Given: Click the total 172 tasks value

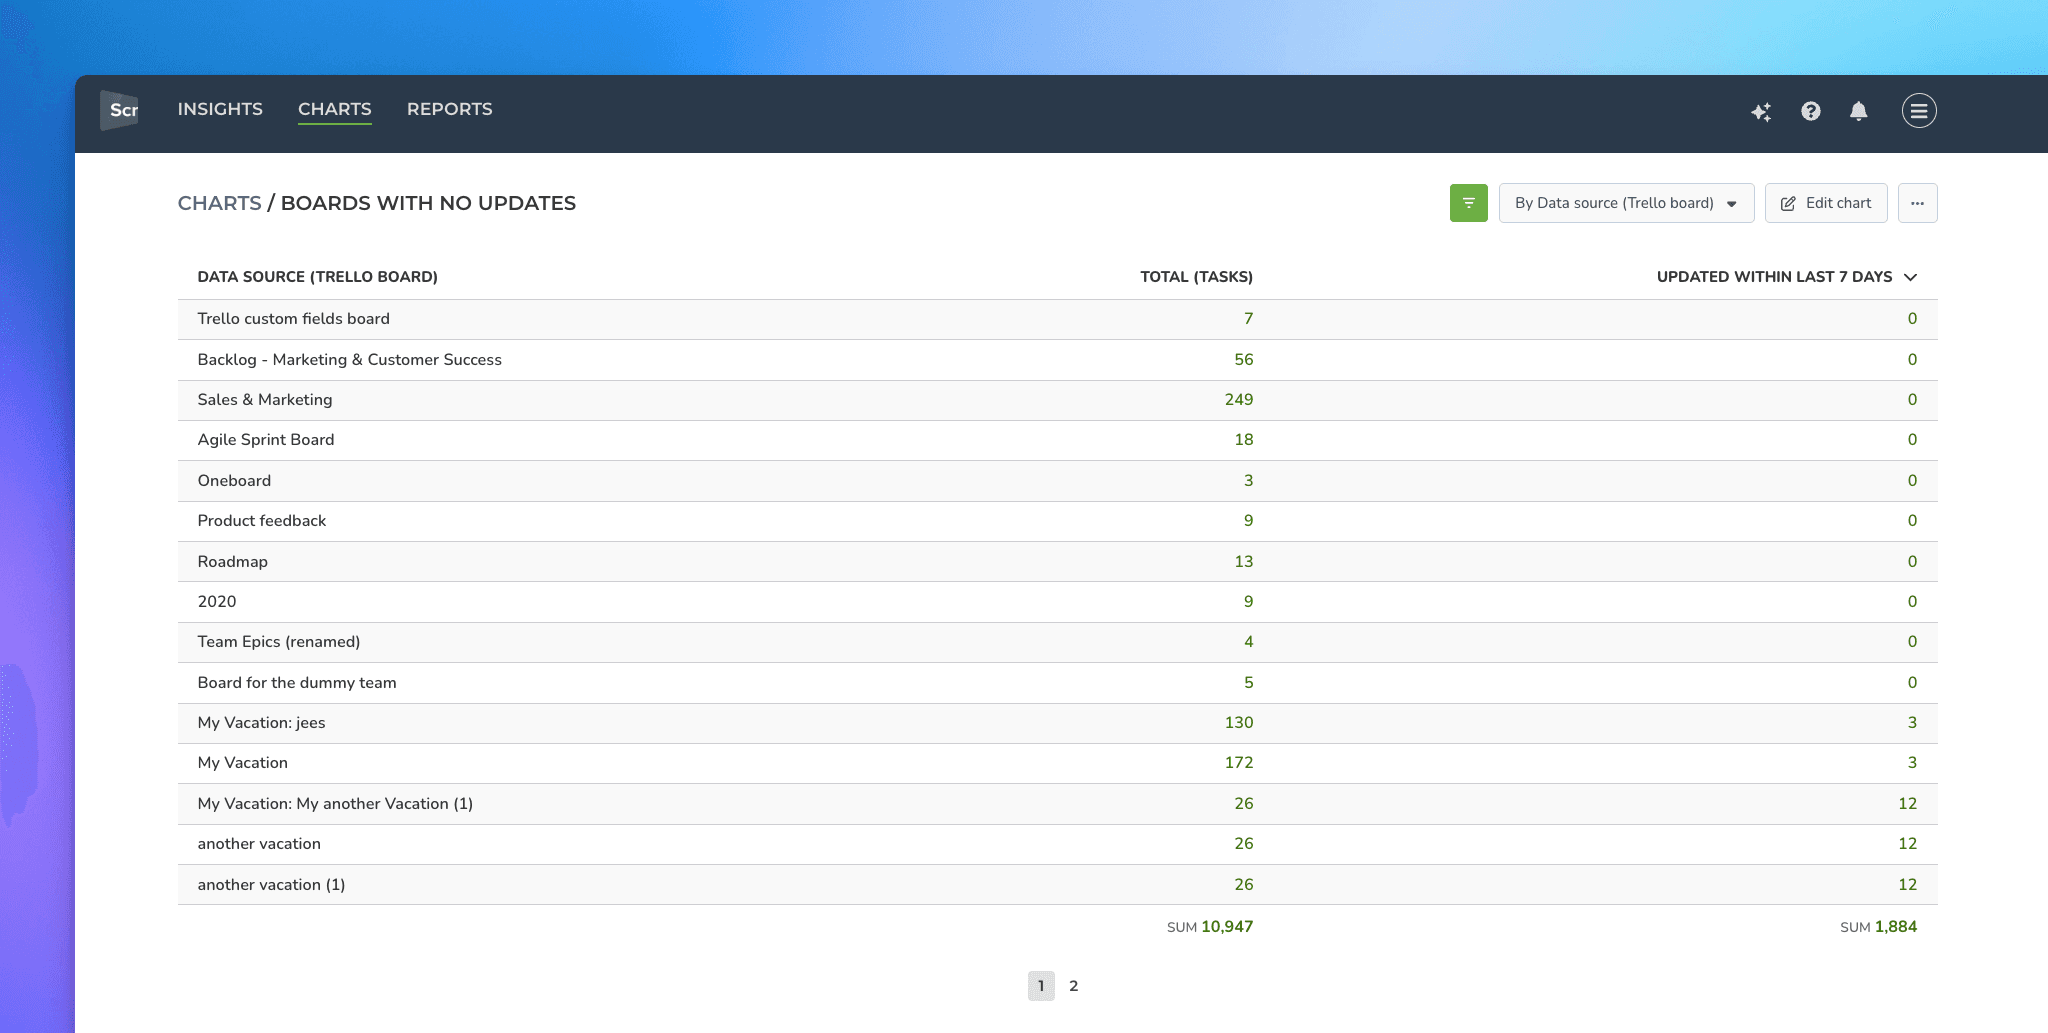Looking at the screenshot, I should tap(1238, 763).
